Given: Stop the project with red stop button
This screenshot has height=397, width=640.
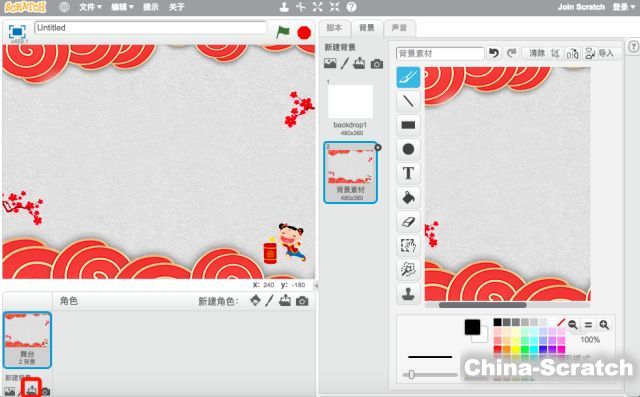Looking at the screenshot, I should [304, 33].
